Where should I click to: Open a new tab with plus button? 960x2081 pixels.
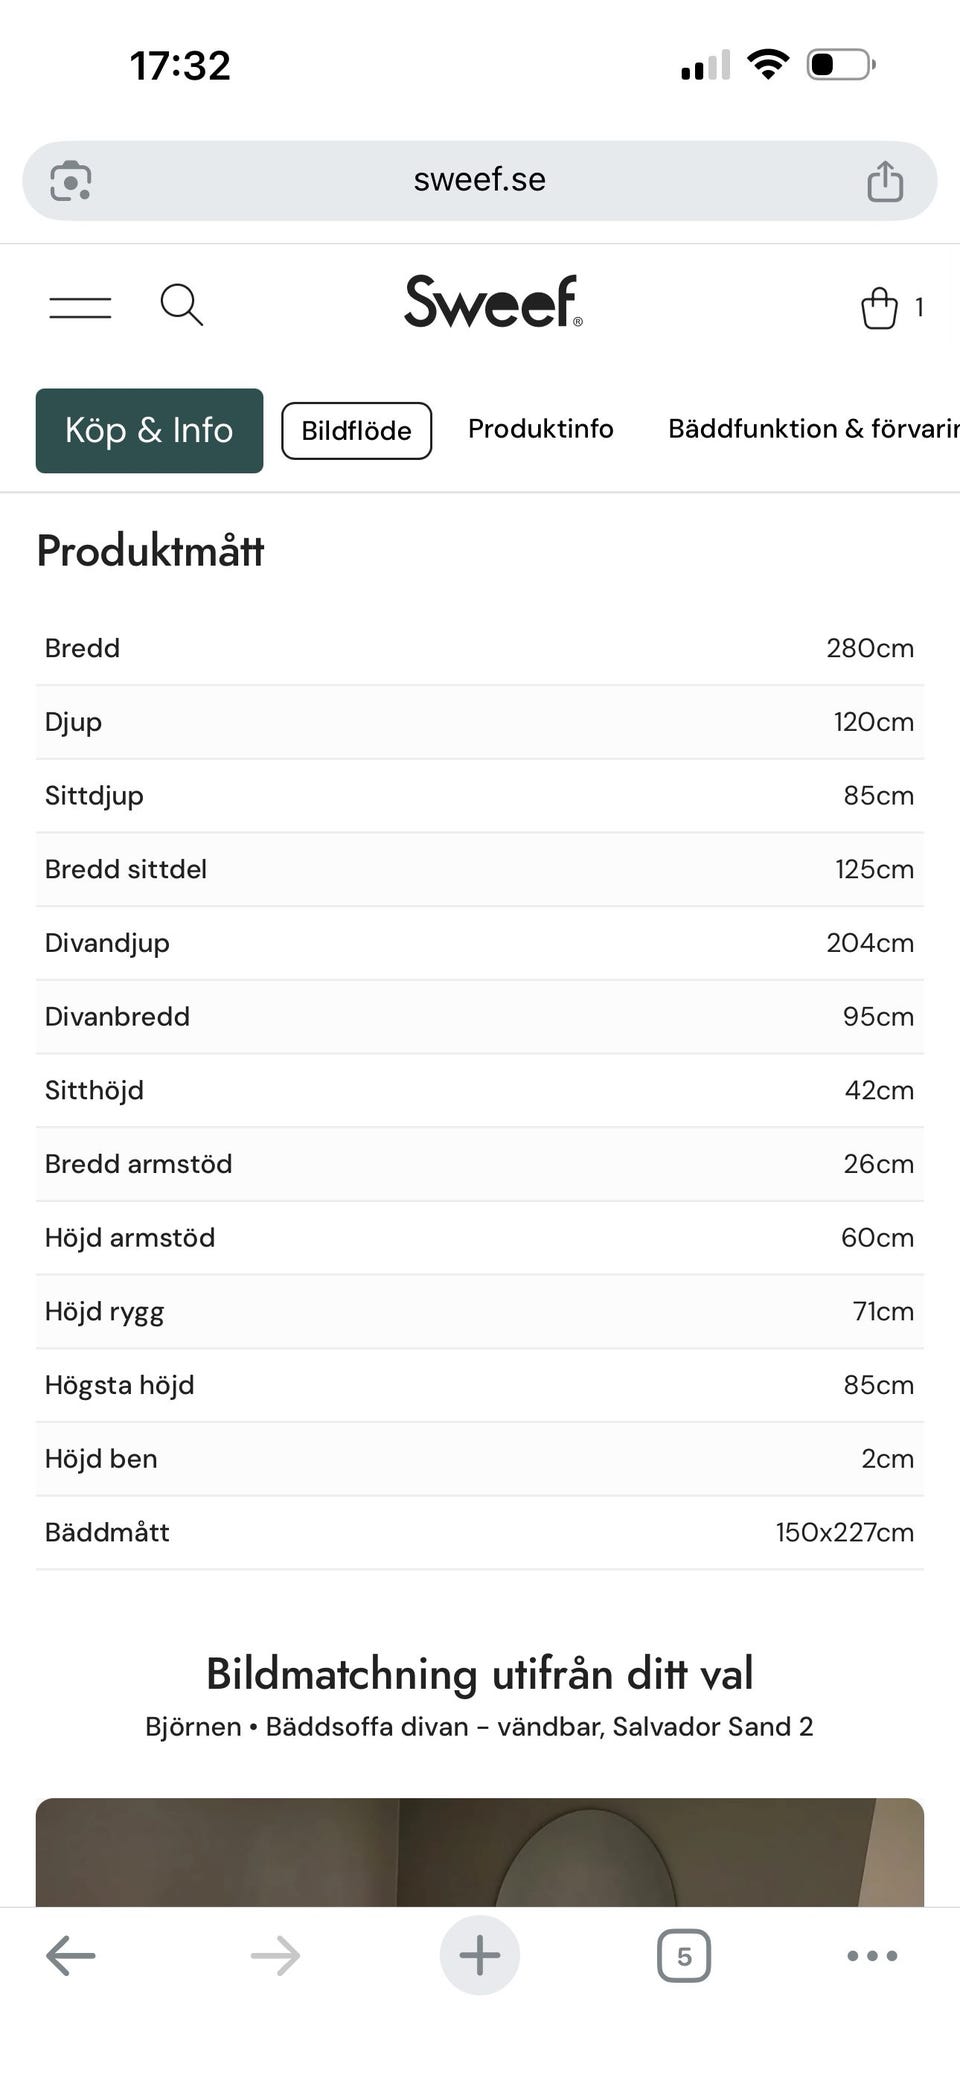(x=480, y=1955)
